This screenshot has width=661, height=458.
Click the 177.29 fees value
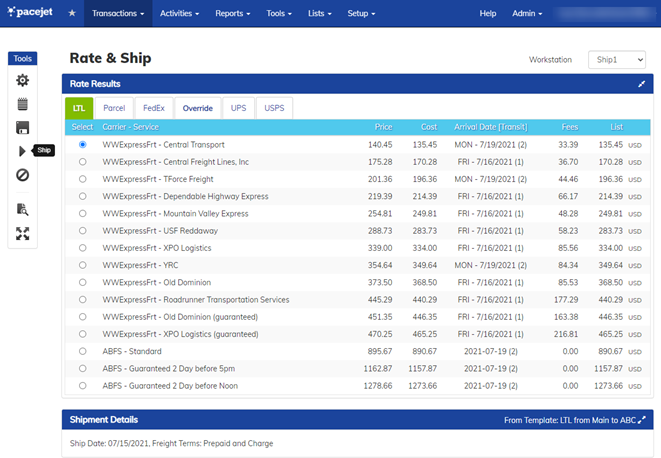[566, 299]
